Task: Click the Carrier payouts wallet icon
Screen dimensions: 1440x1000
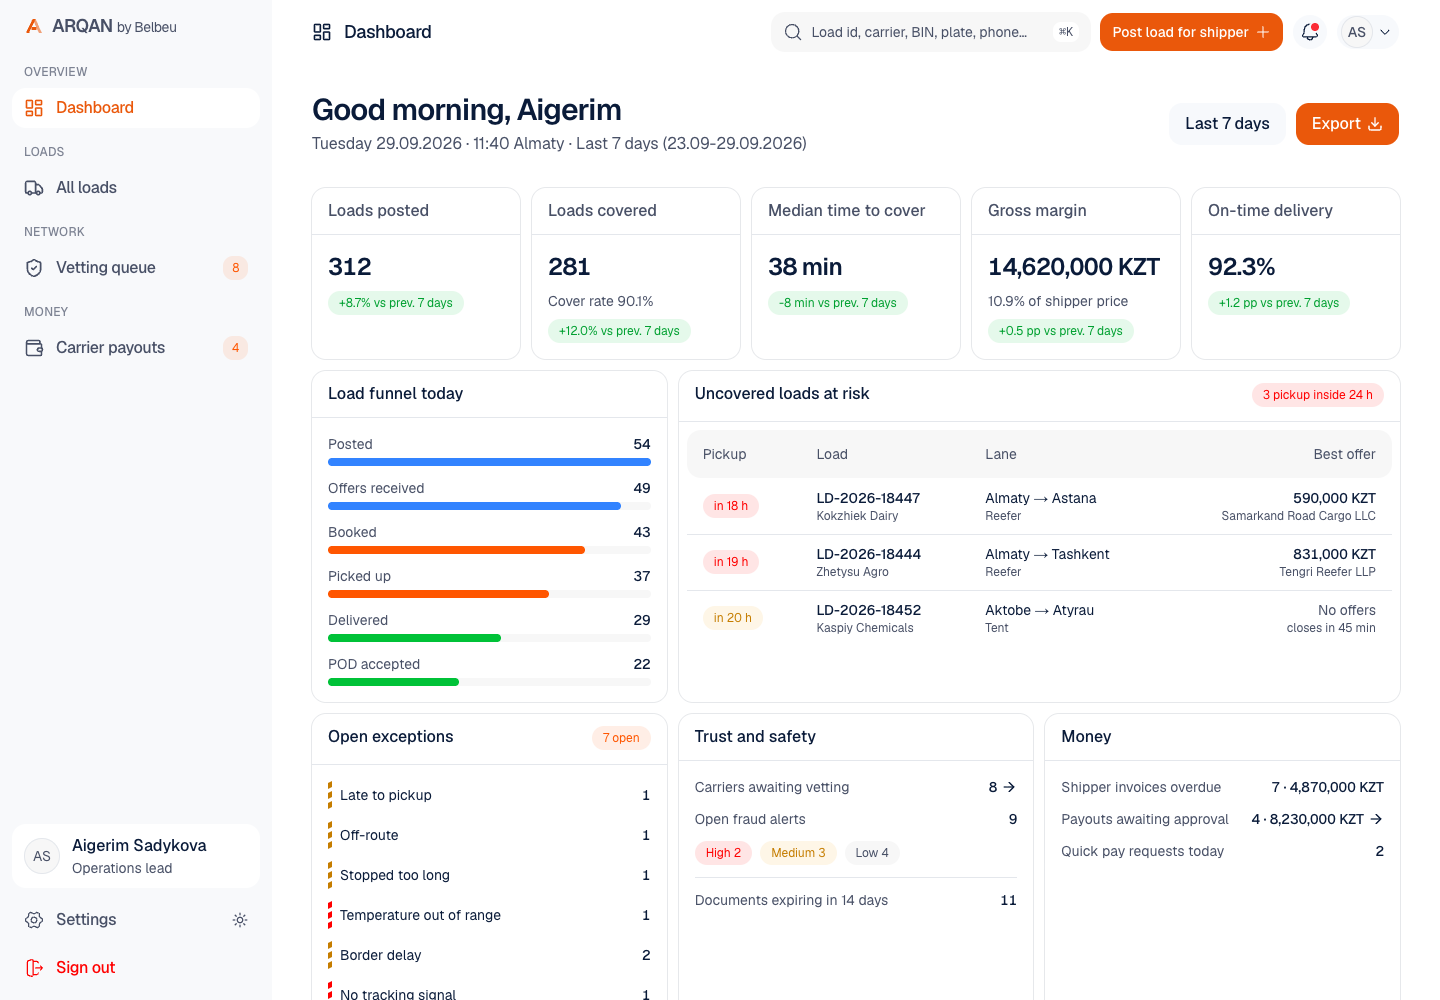Action: click(x=34, y=348)
